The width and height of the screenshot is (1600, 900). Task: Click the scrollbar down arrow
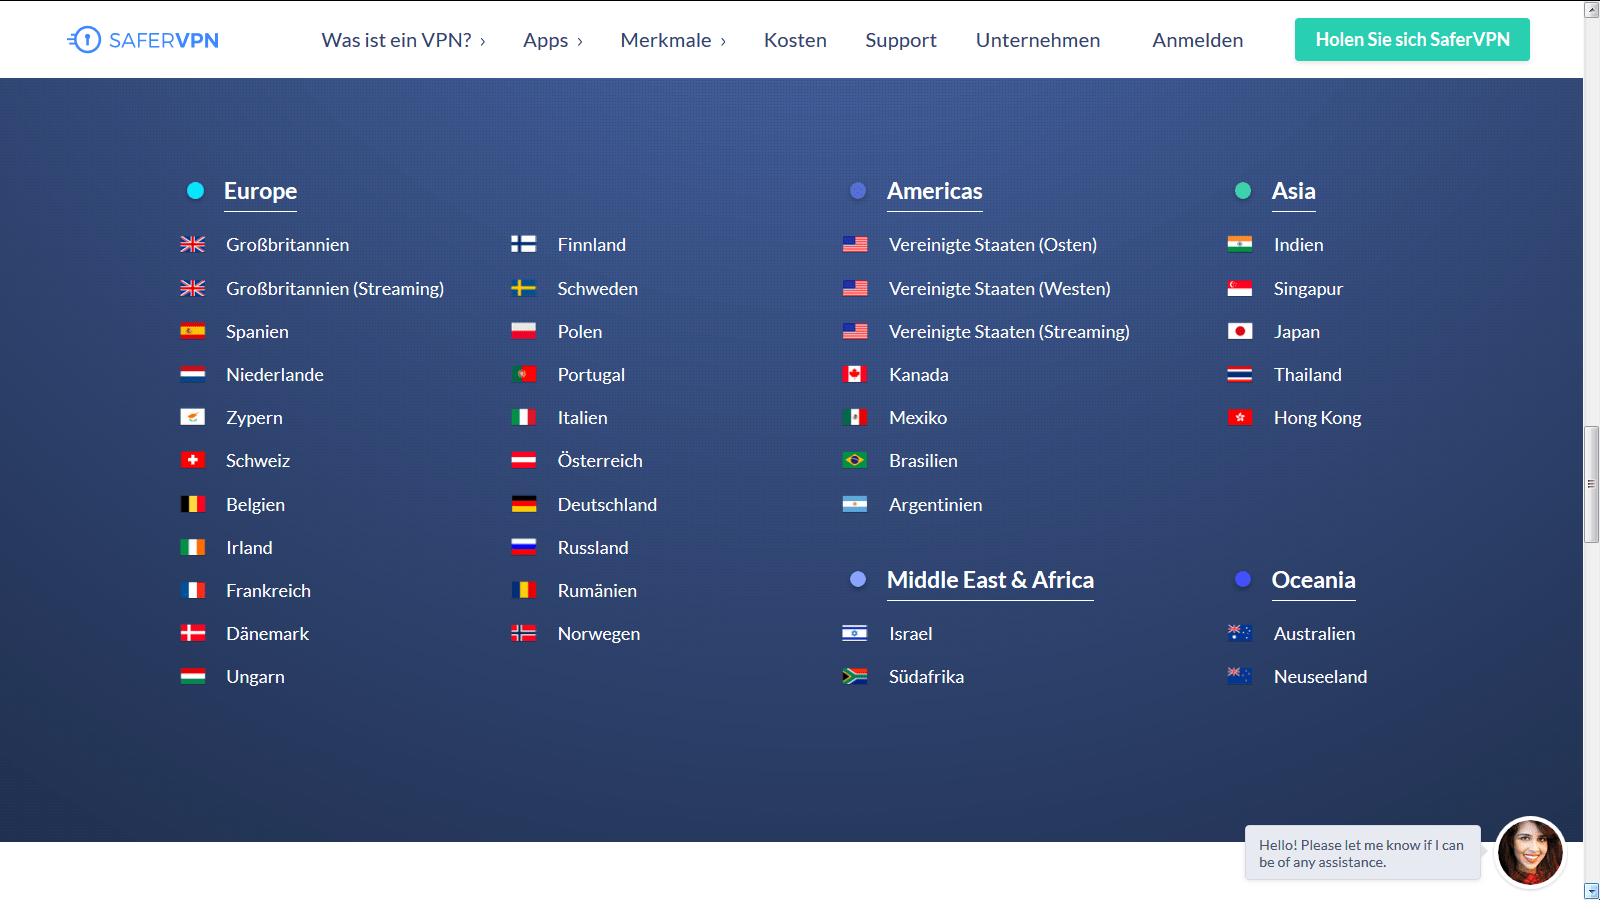tap(1592, 891)
